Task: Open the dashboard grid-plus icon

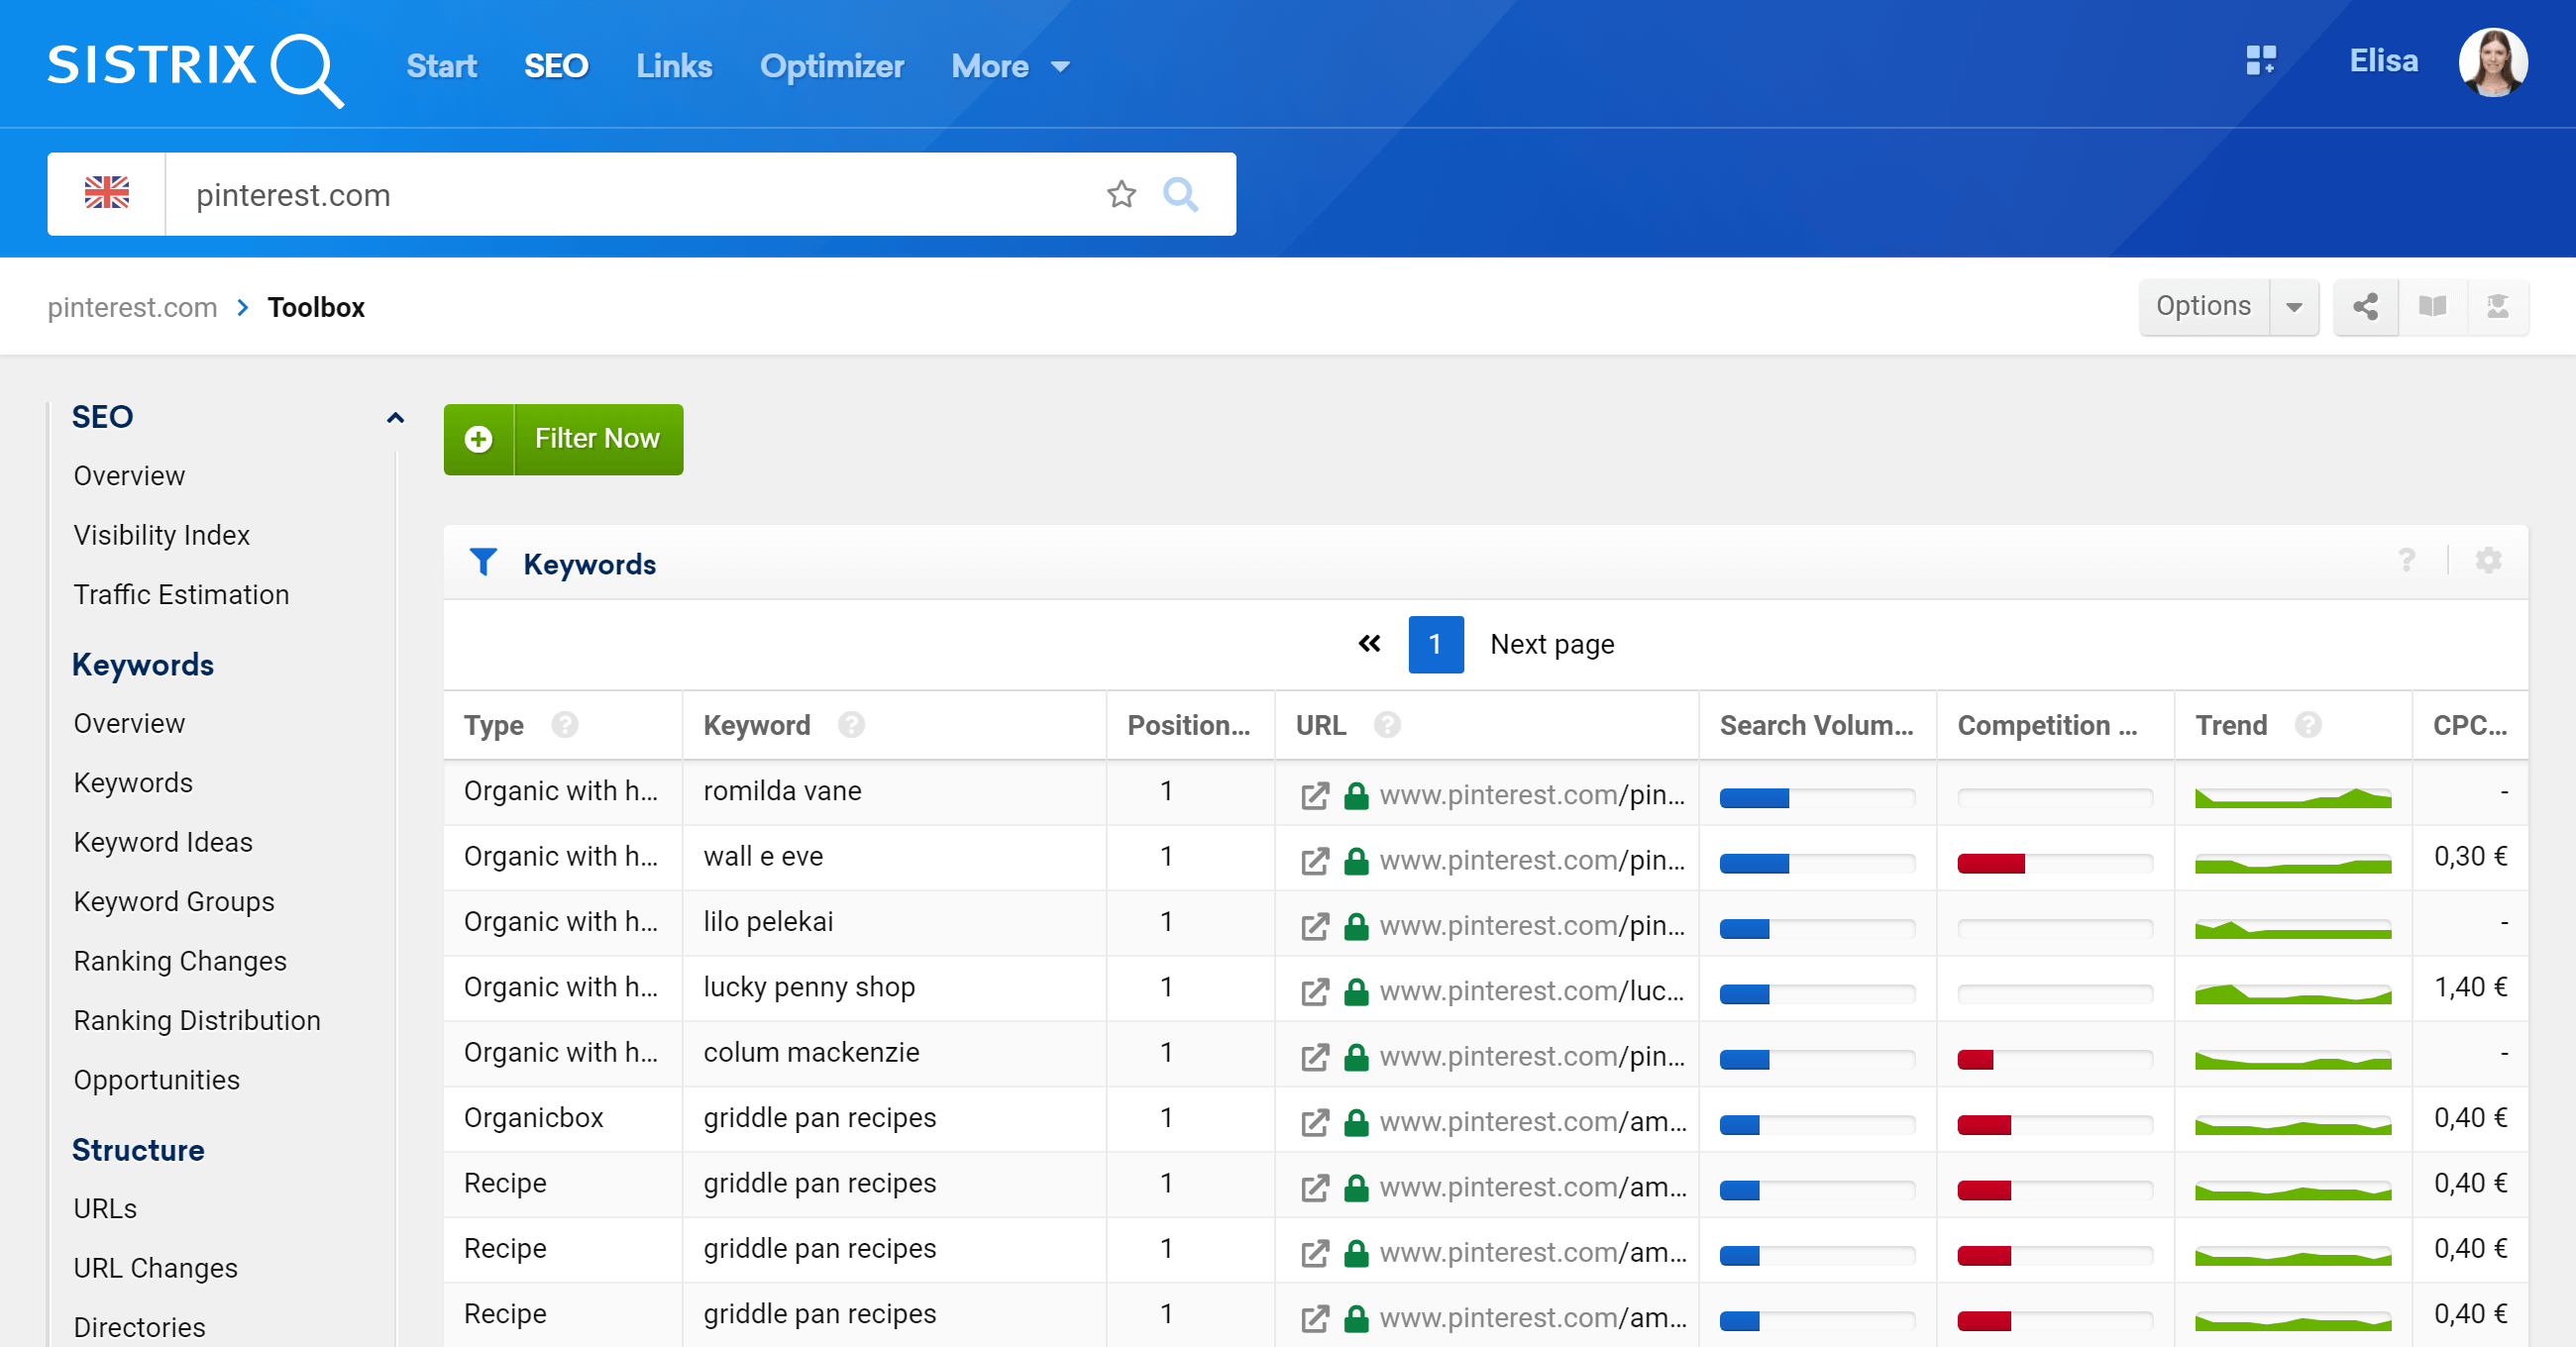Action: (2260, 61)
